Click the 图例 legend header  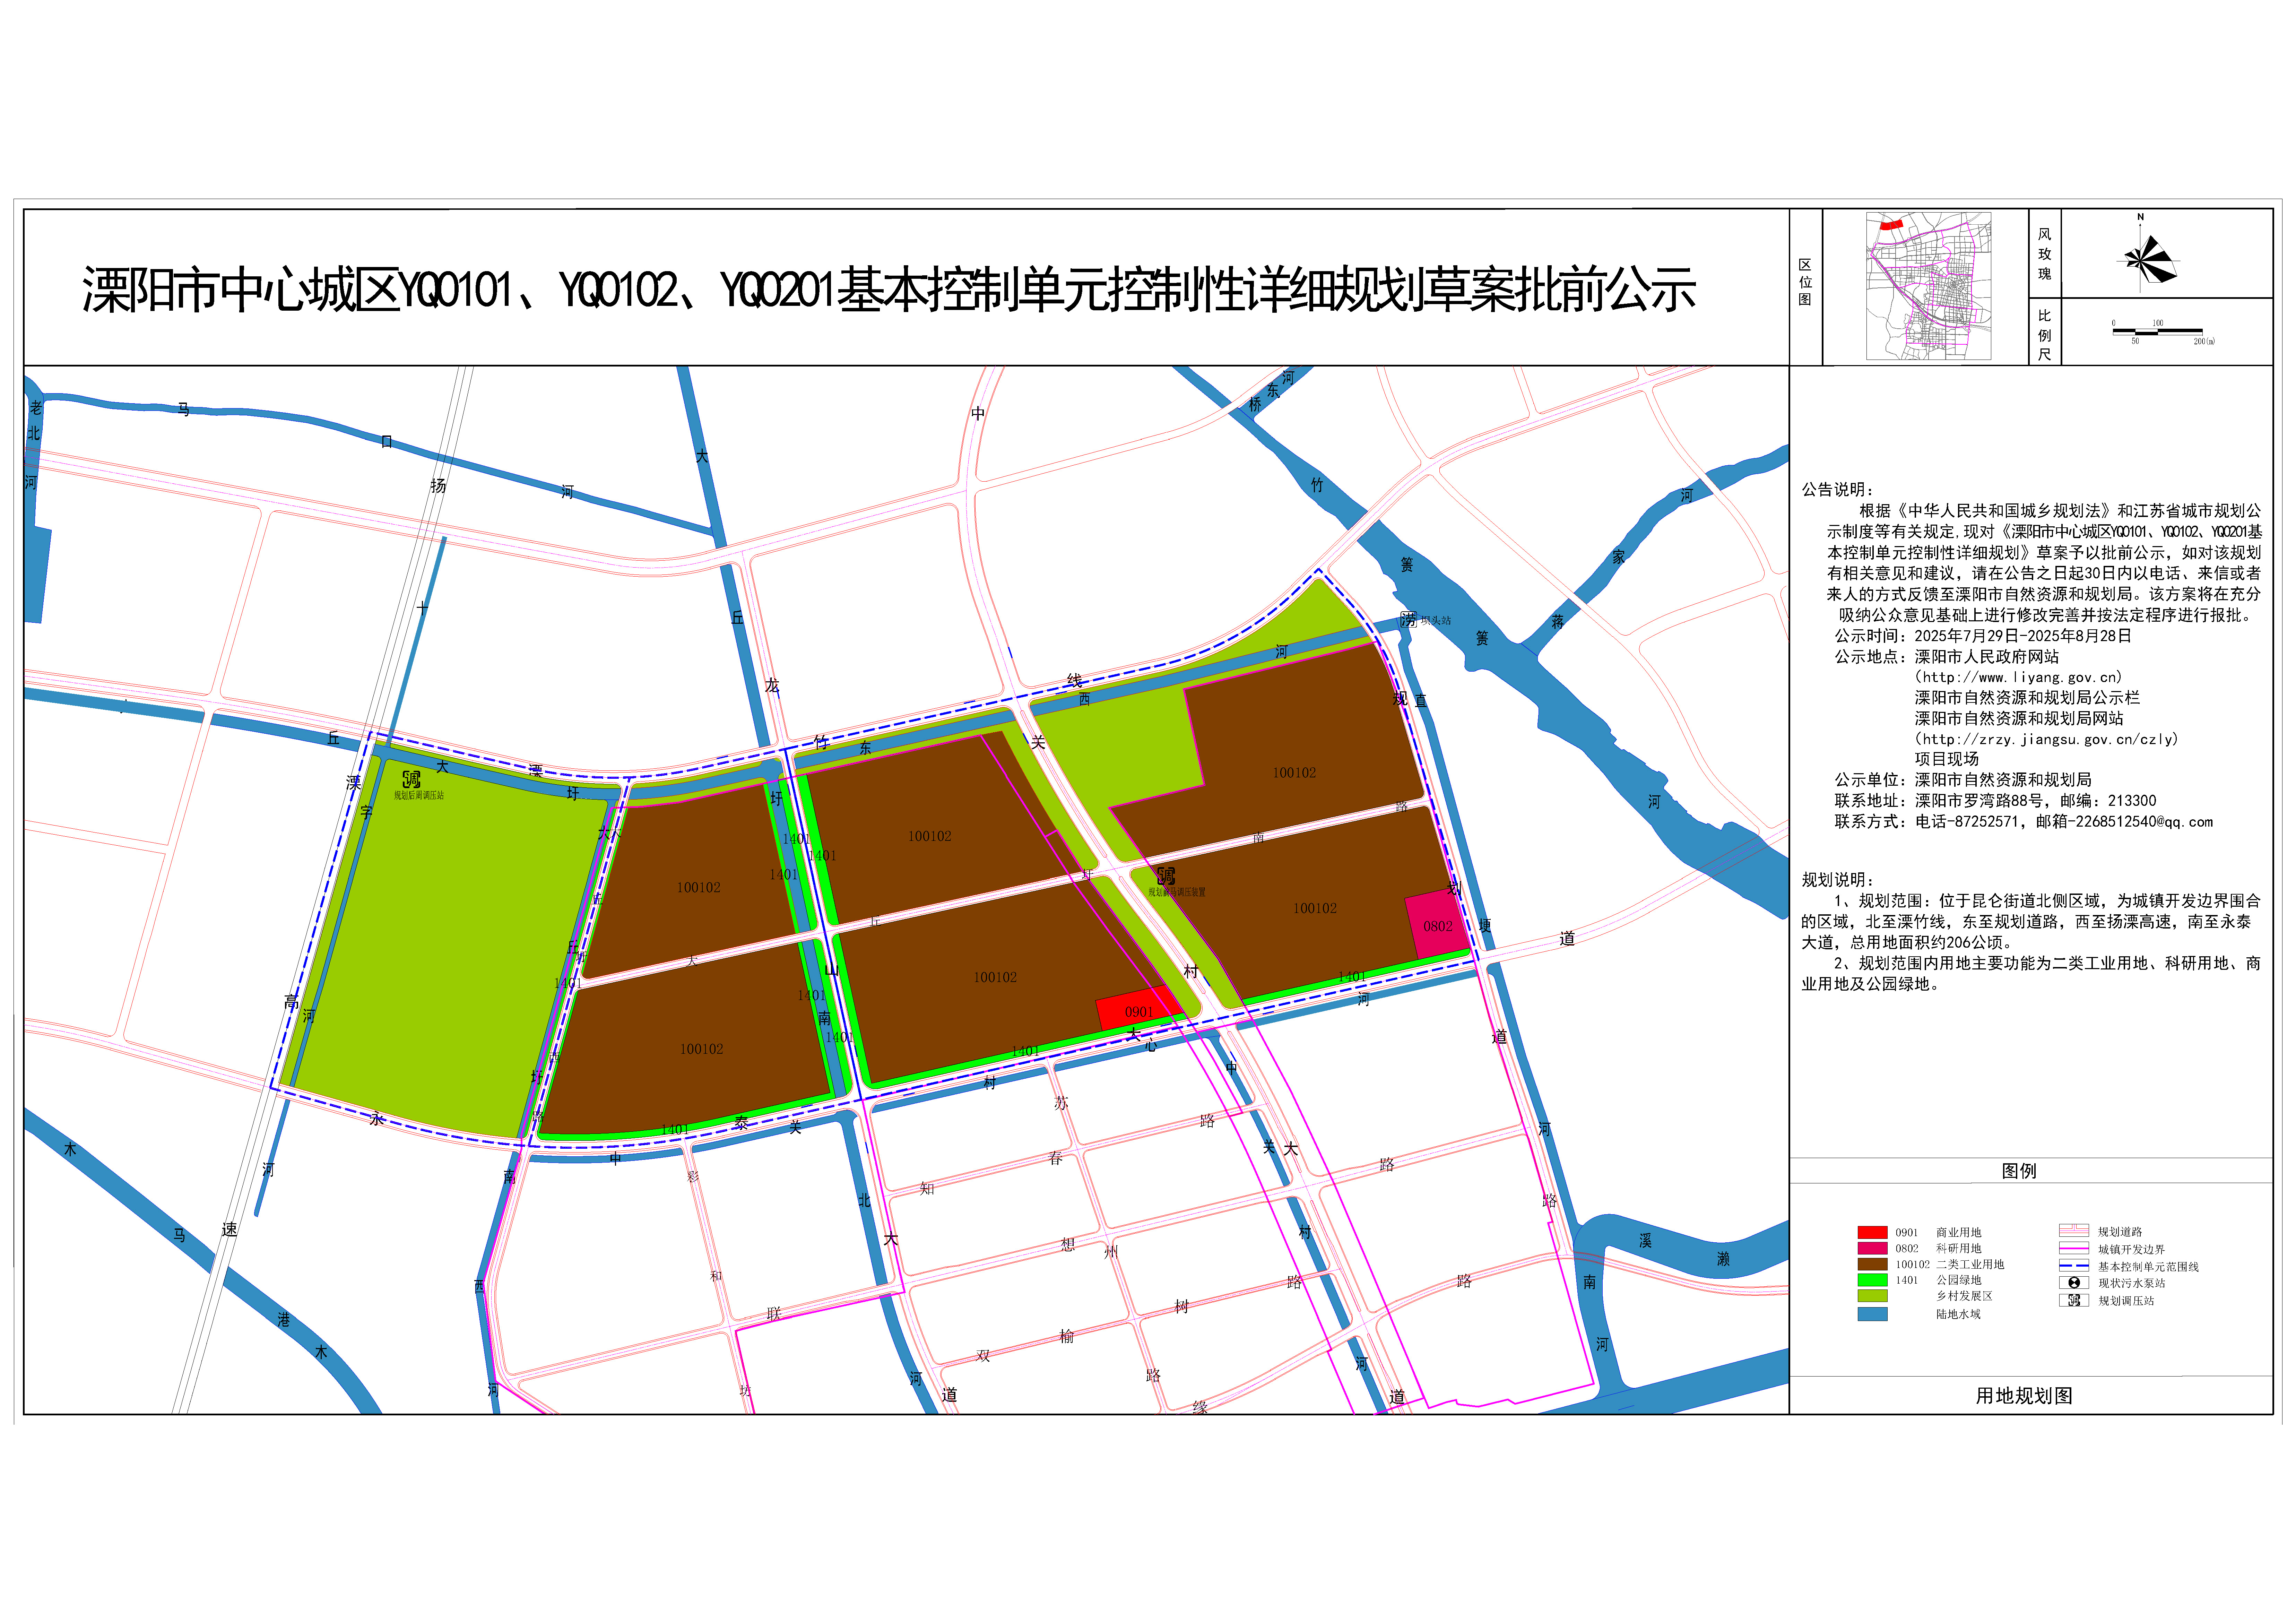tap(2019, 1171)
